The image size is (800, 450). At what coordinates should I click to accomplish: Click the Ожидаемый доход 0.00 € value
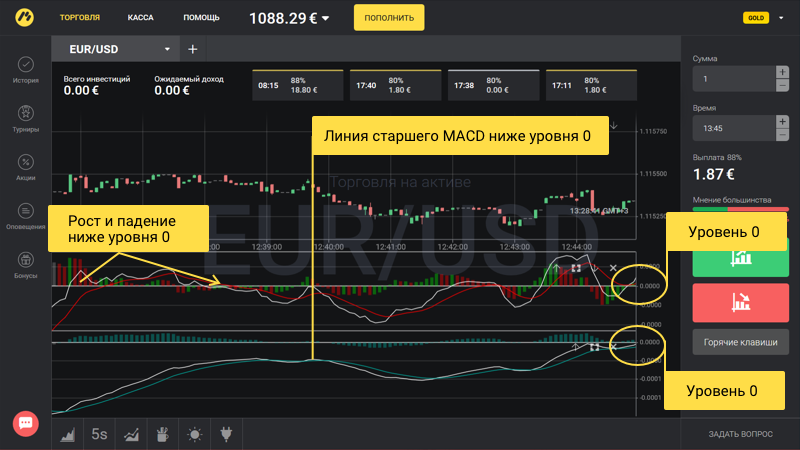[172, 91]
